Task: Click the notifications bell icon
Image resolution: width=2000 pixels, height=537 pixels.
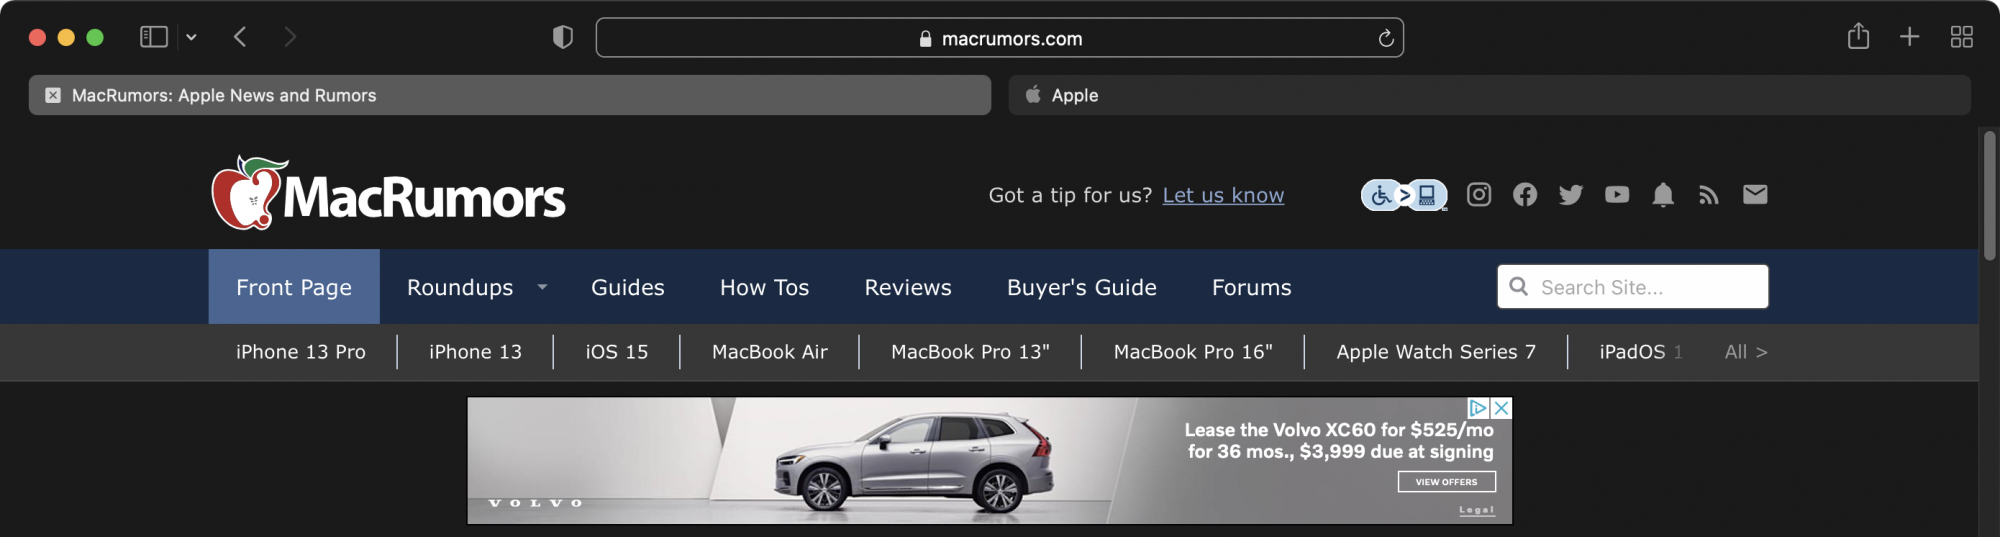Action: tap(1662, 194)
